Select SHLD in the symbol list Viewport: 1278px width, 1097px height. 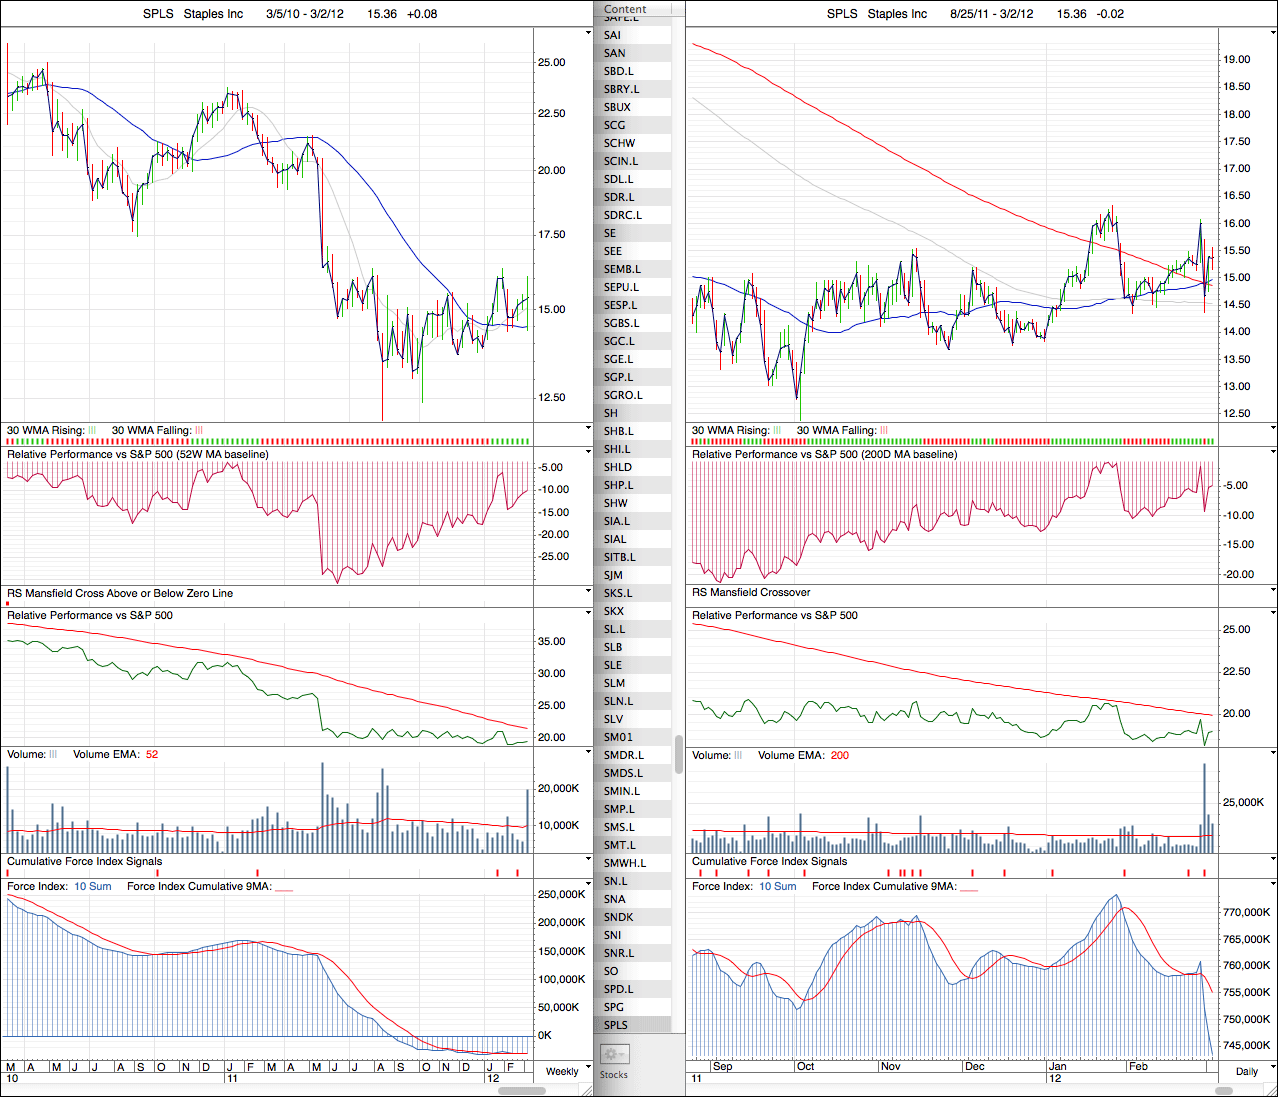pos(618,467)
